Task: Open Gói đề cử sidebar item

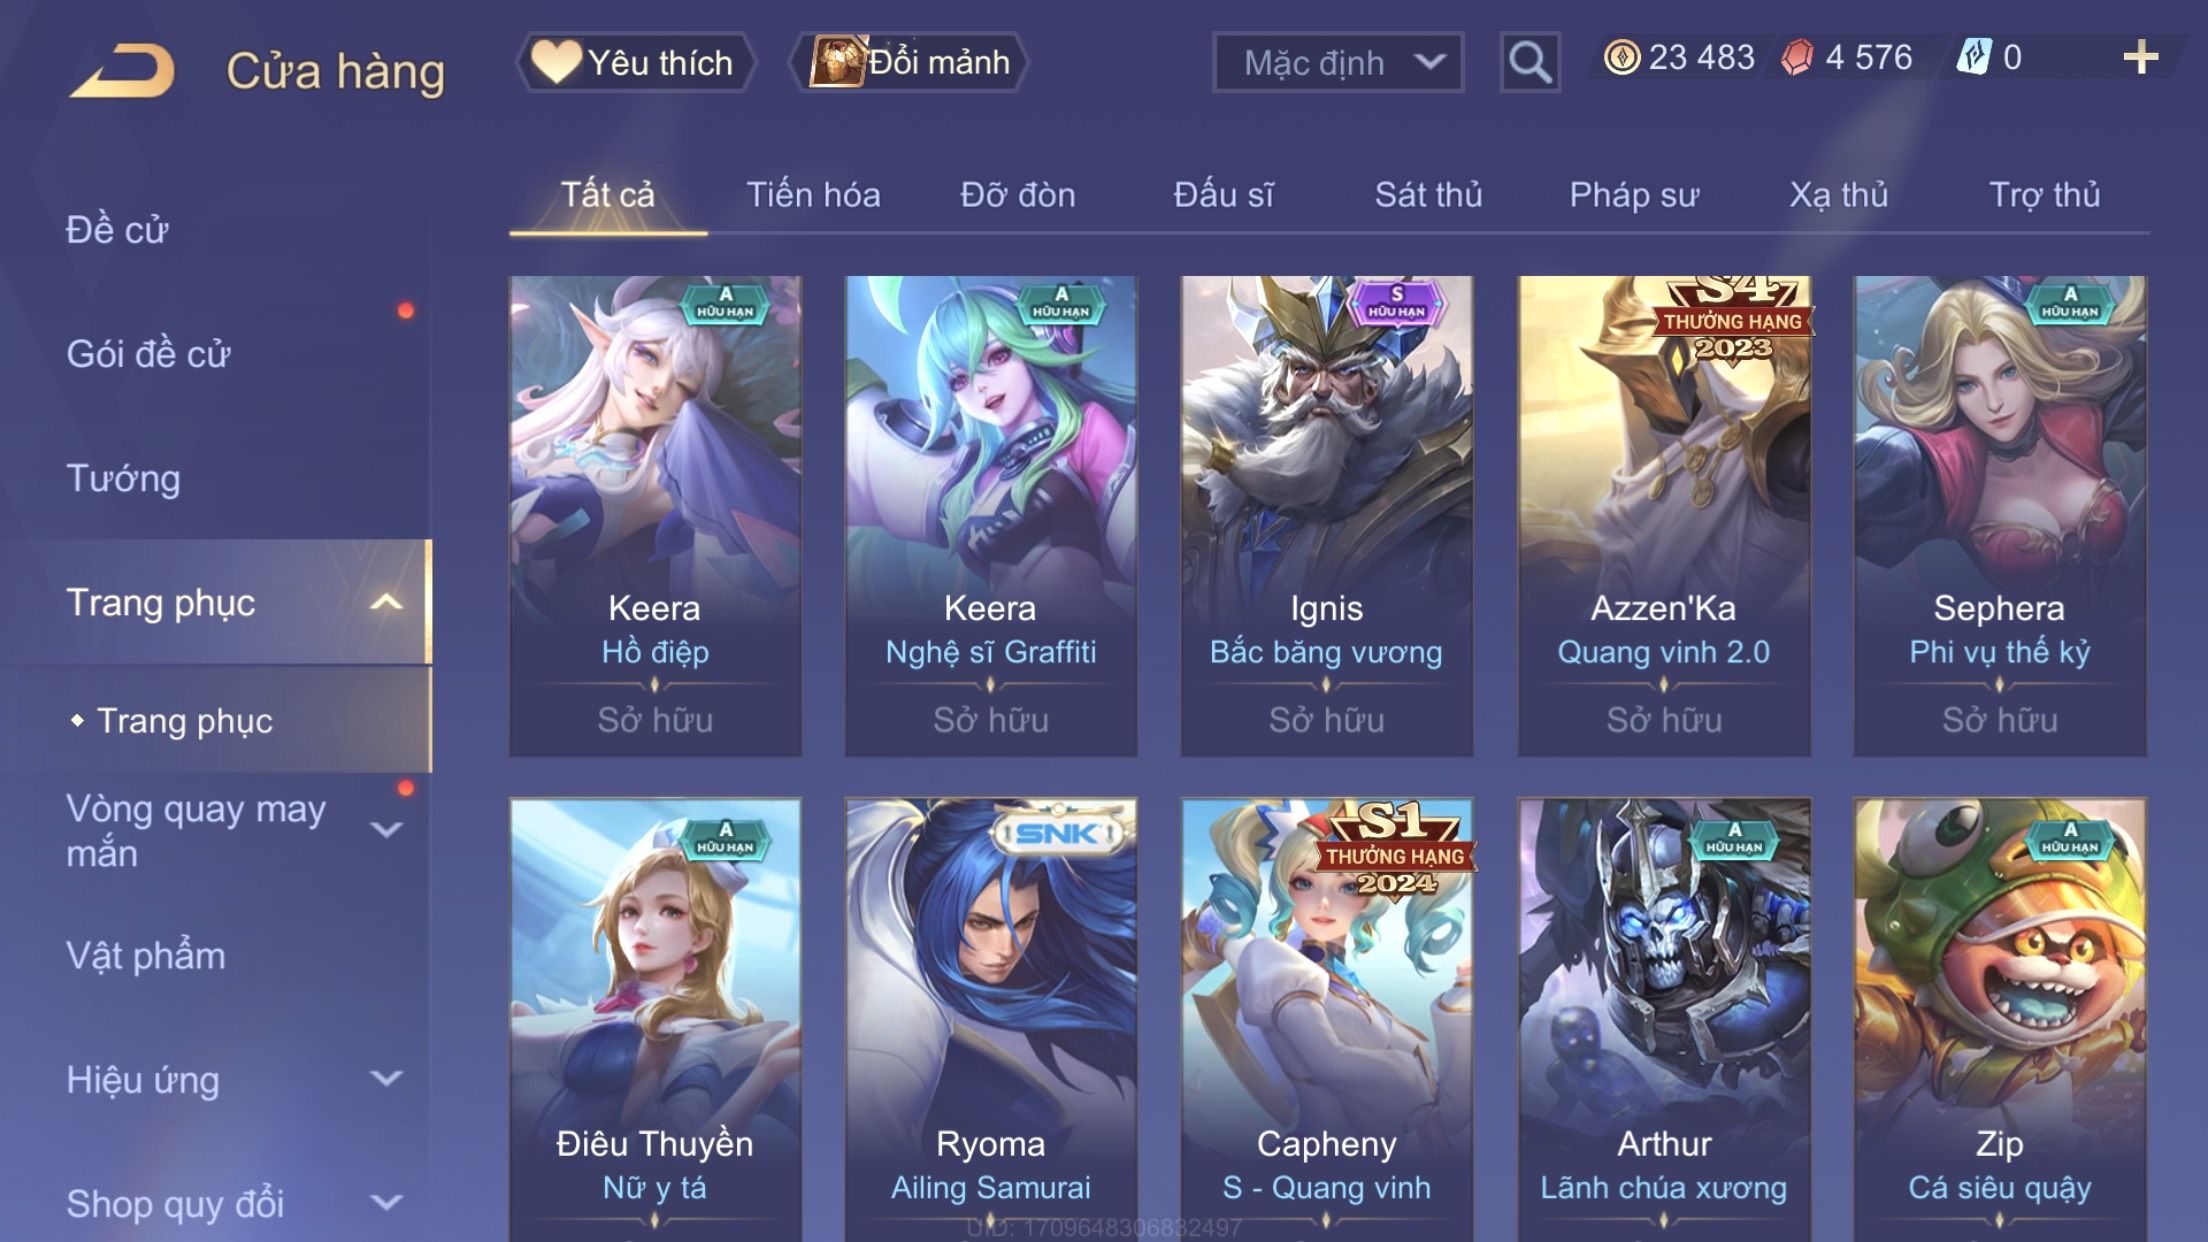Action: 148,354
